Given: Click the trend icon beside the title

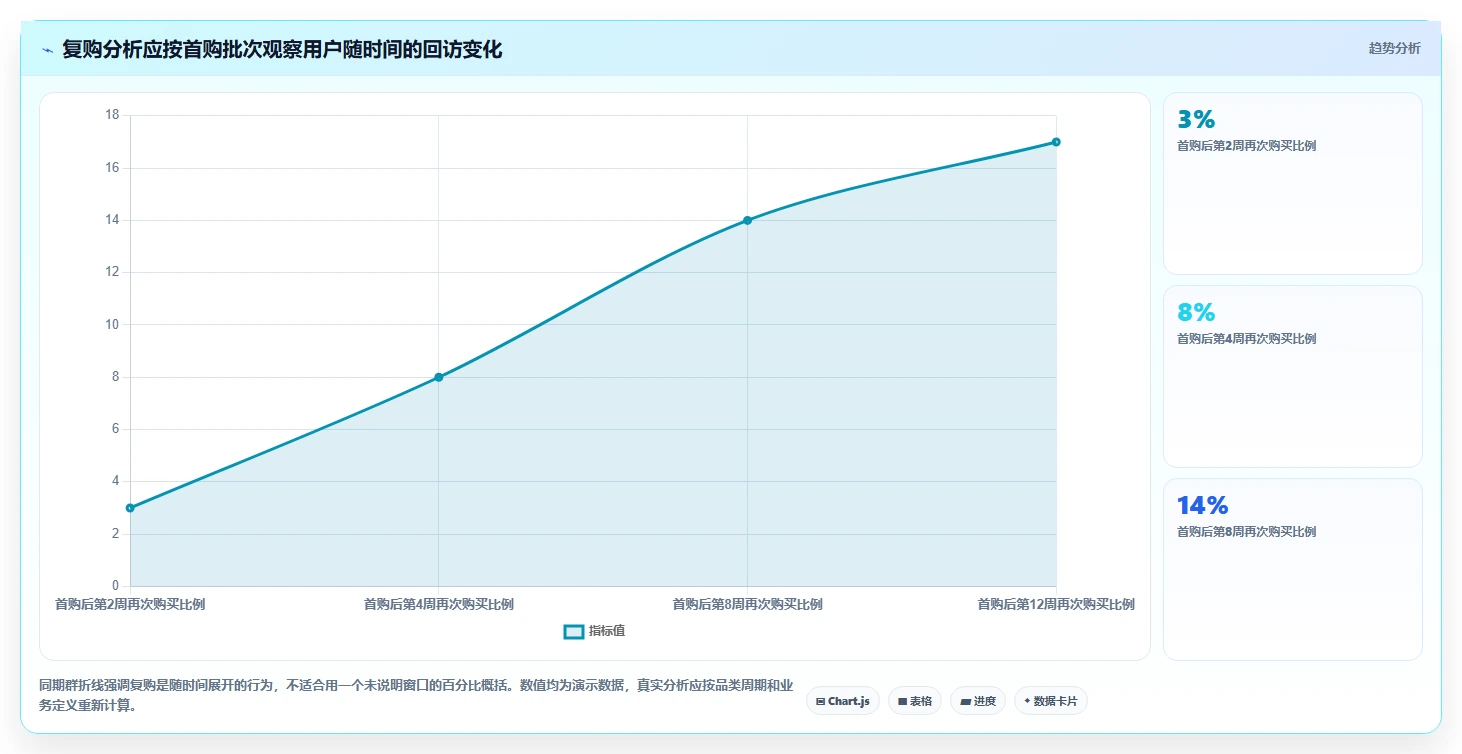Looking at the screenshot, I should click(47, 50).
